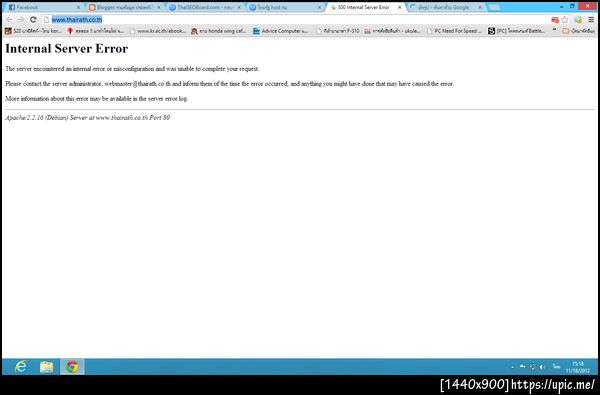Image resolution: width=600 pixels, height=395 pixels.
Task: Expand the bookmarks overflow chevron
Action: tap(554, 30)
